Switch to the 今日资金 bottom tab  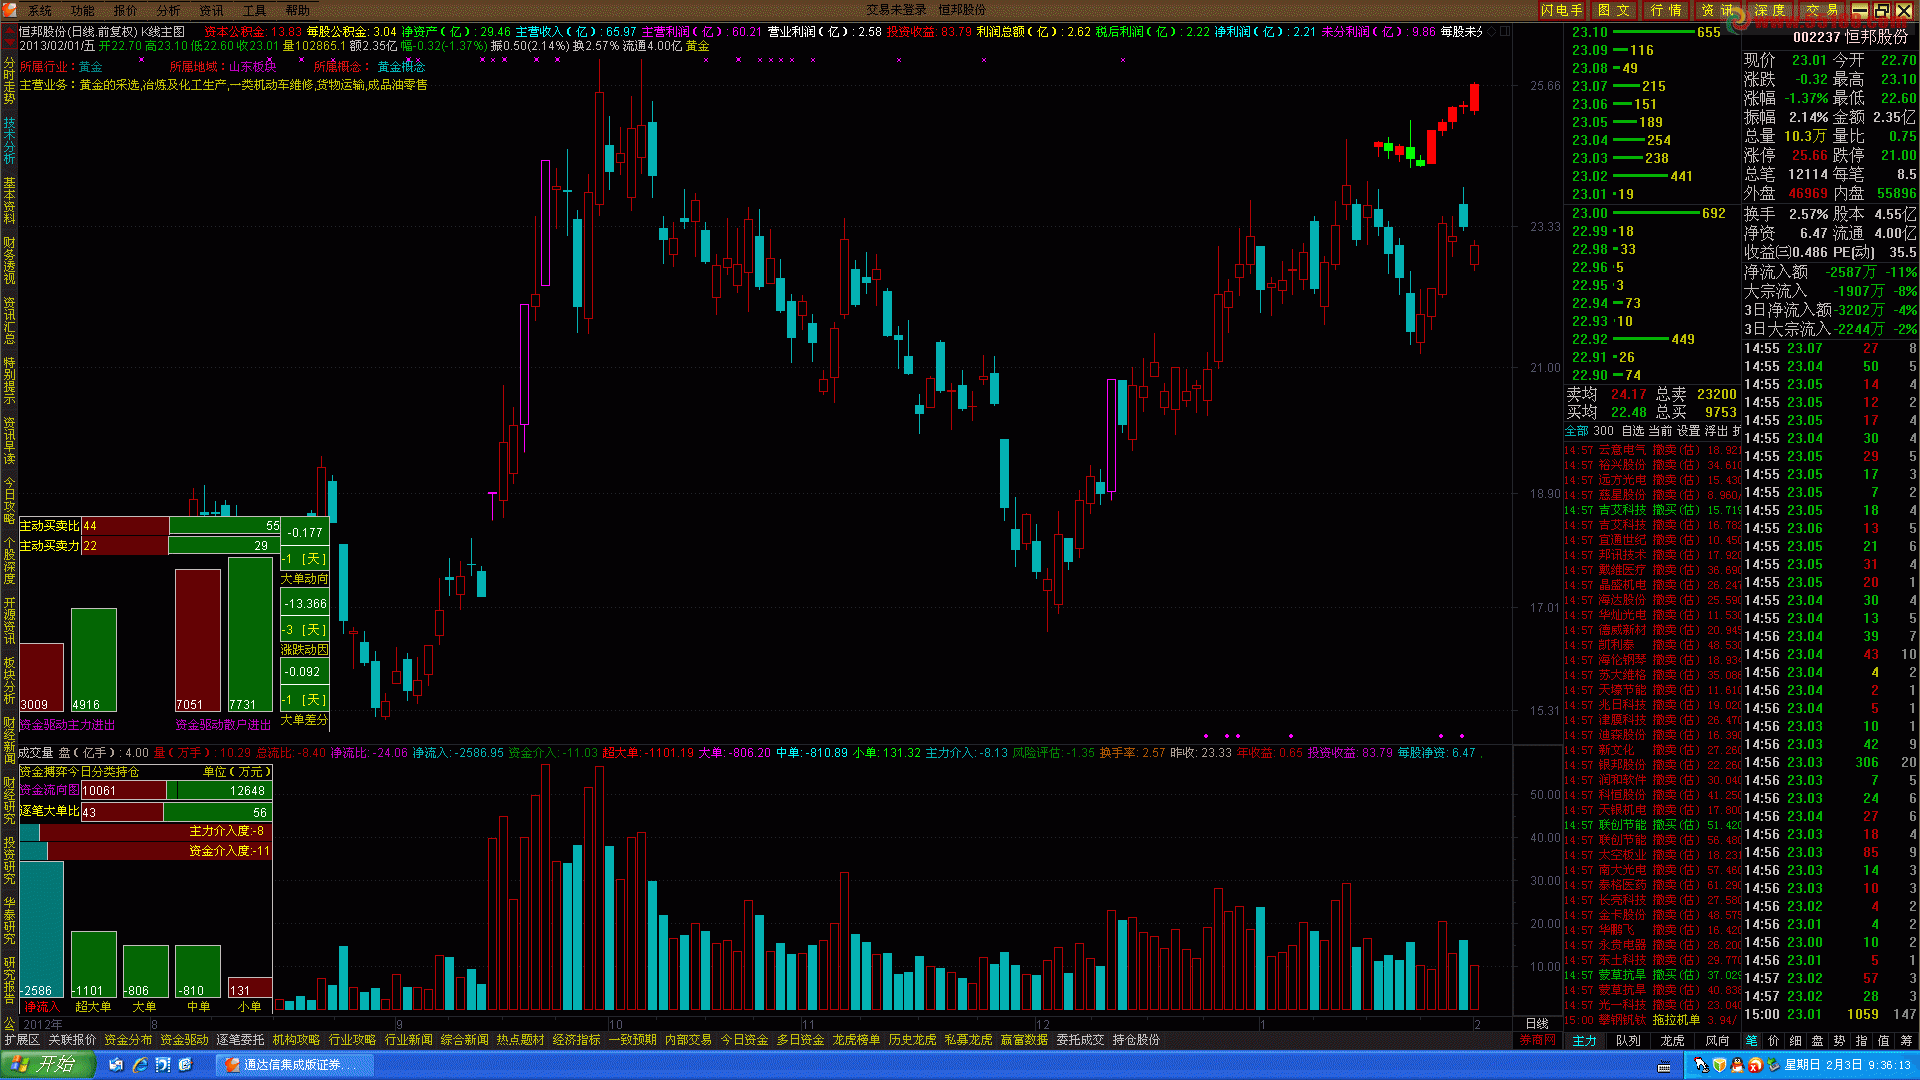744,1040
